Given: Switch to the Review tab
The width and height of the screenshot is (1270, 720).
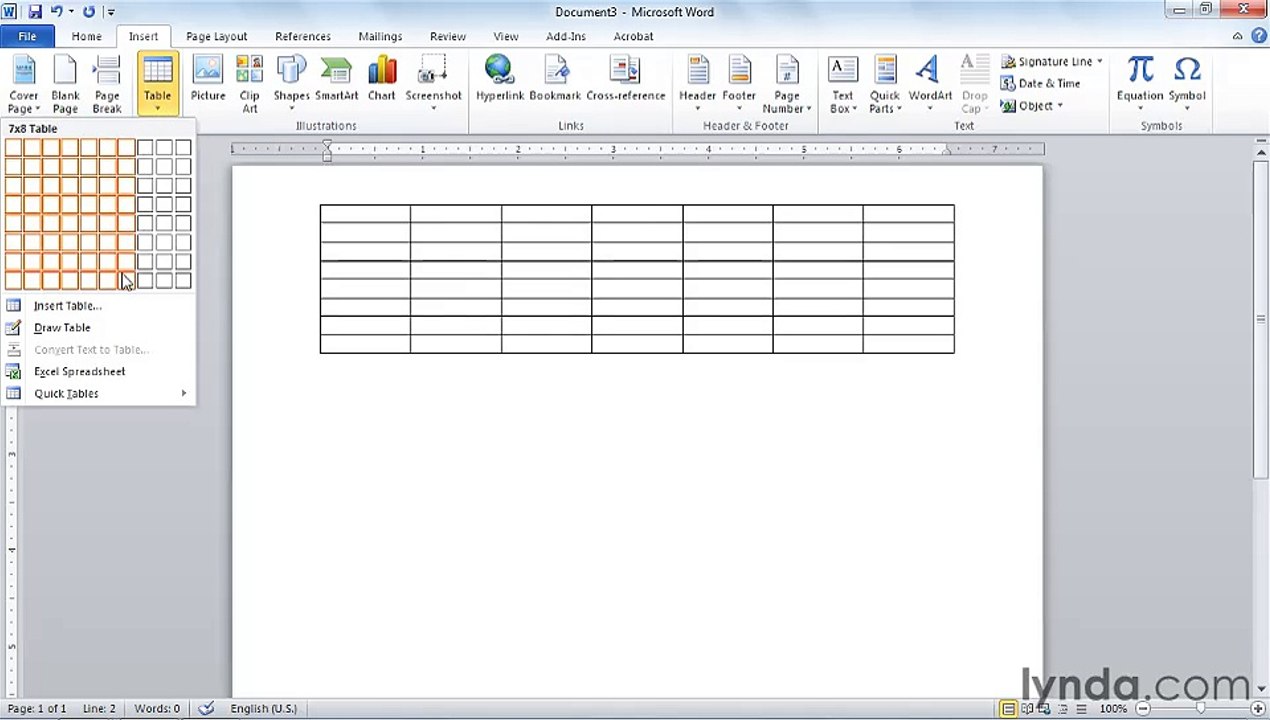Looking at the screenshot, I should tap(448, 36).
